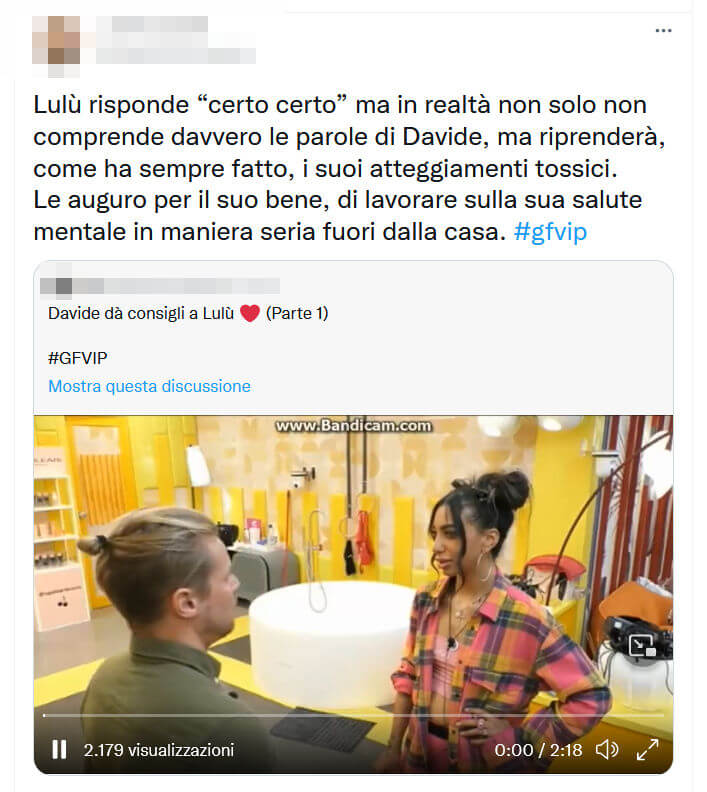Mute the video with the speaker icon

(607, 750)
